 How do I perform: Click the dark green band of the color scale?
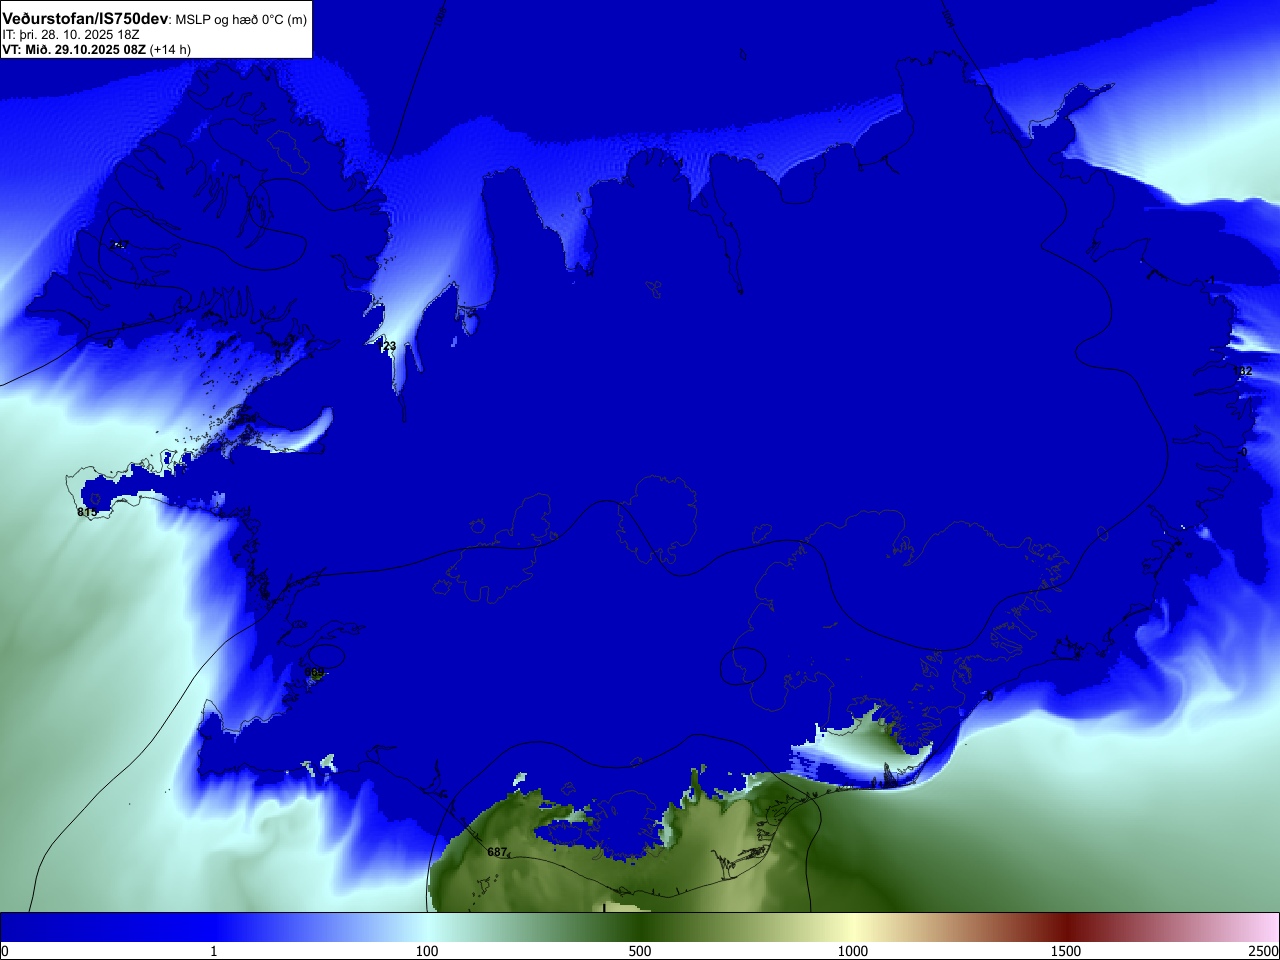[x=640, y=927]
